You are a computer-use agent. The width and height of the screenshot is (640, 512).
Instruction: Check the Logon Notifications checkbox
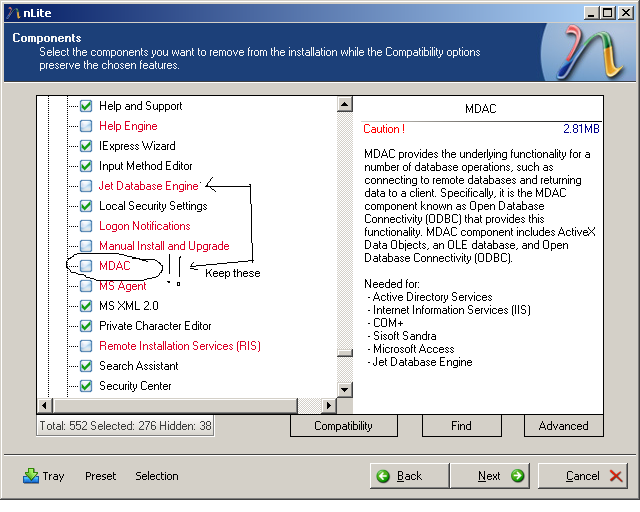click(x=86, y=226)
